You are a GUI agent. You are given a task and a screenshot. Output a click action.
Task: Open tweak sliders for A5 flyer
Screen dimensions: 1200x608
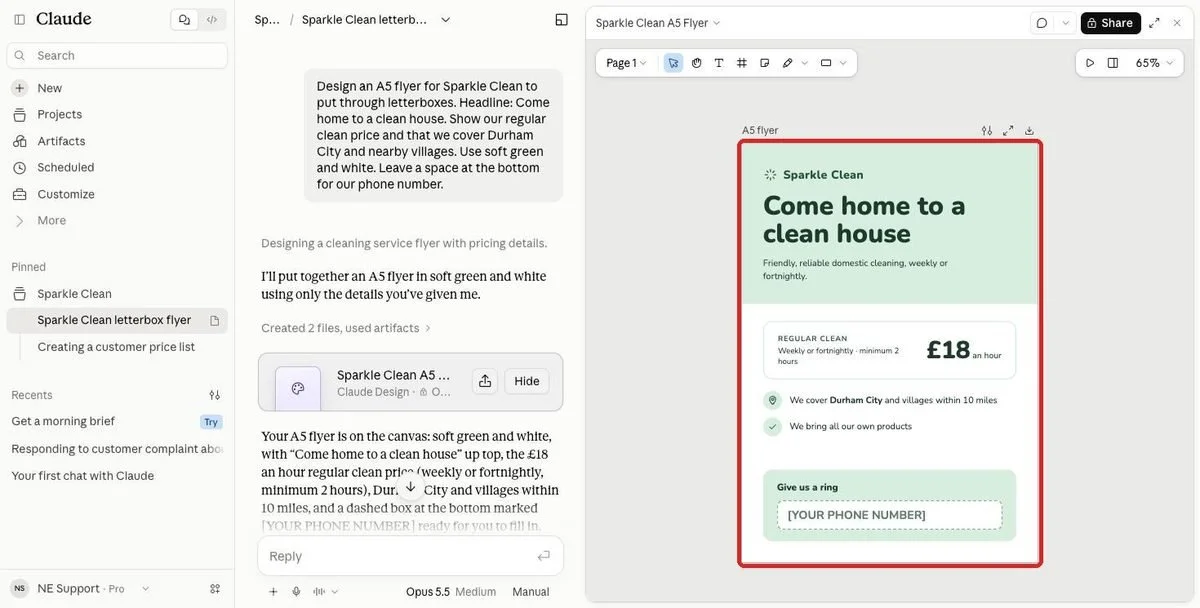pos(987,131)
